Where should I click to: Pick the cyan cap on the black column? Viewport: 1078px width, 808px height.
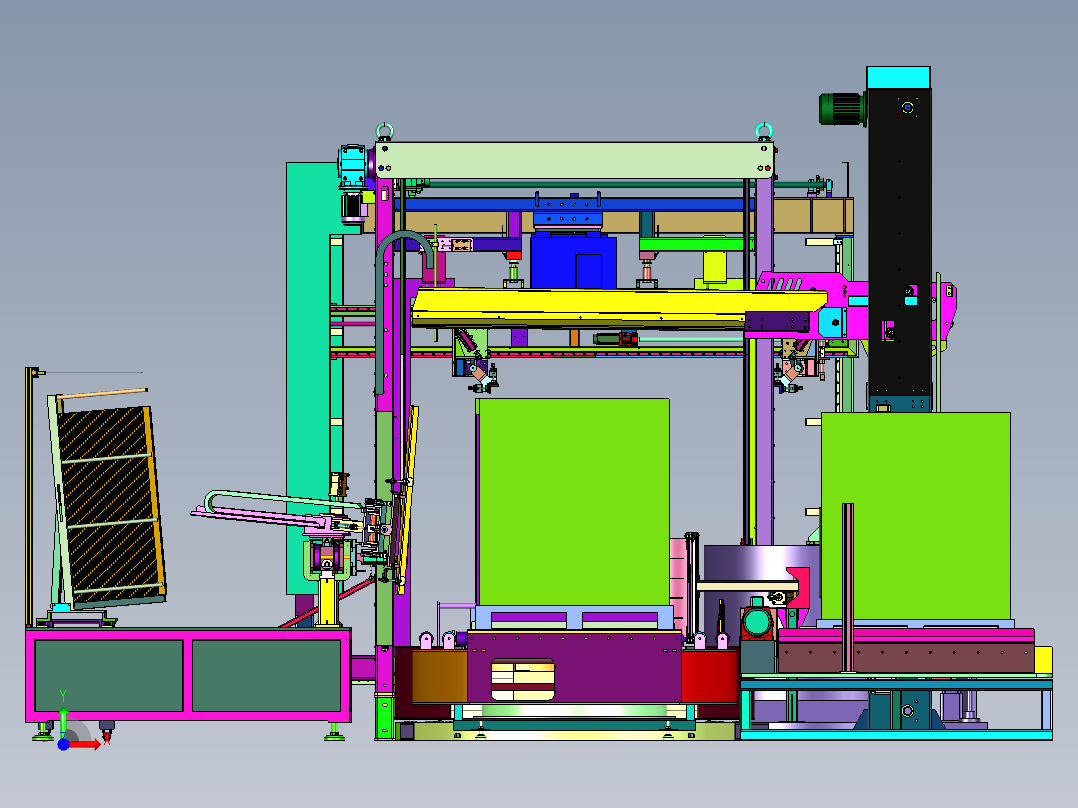click(x=899, y=78)
